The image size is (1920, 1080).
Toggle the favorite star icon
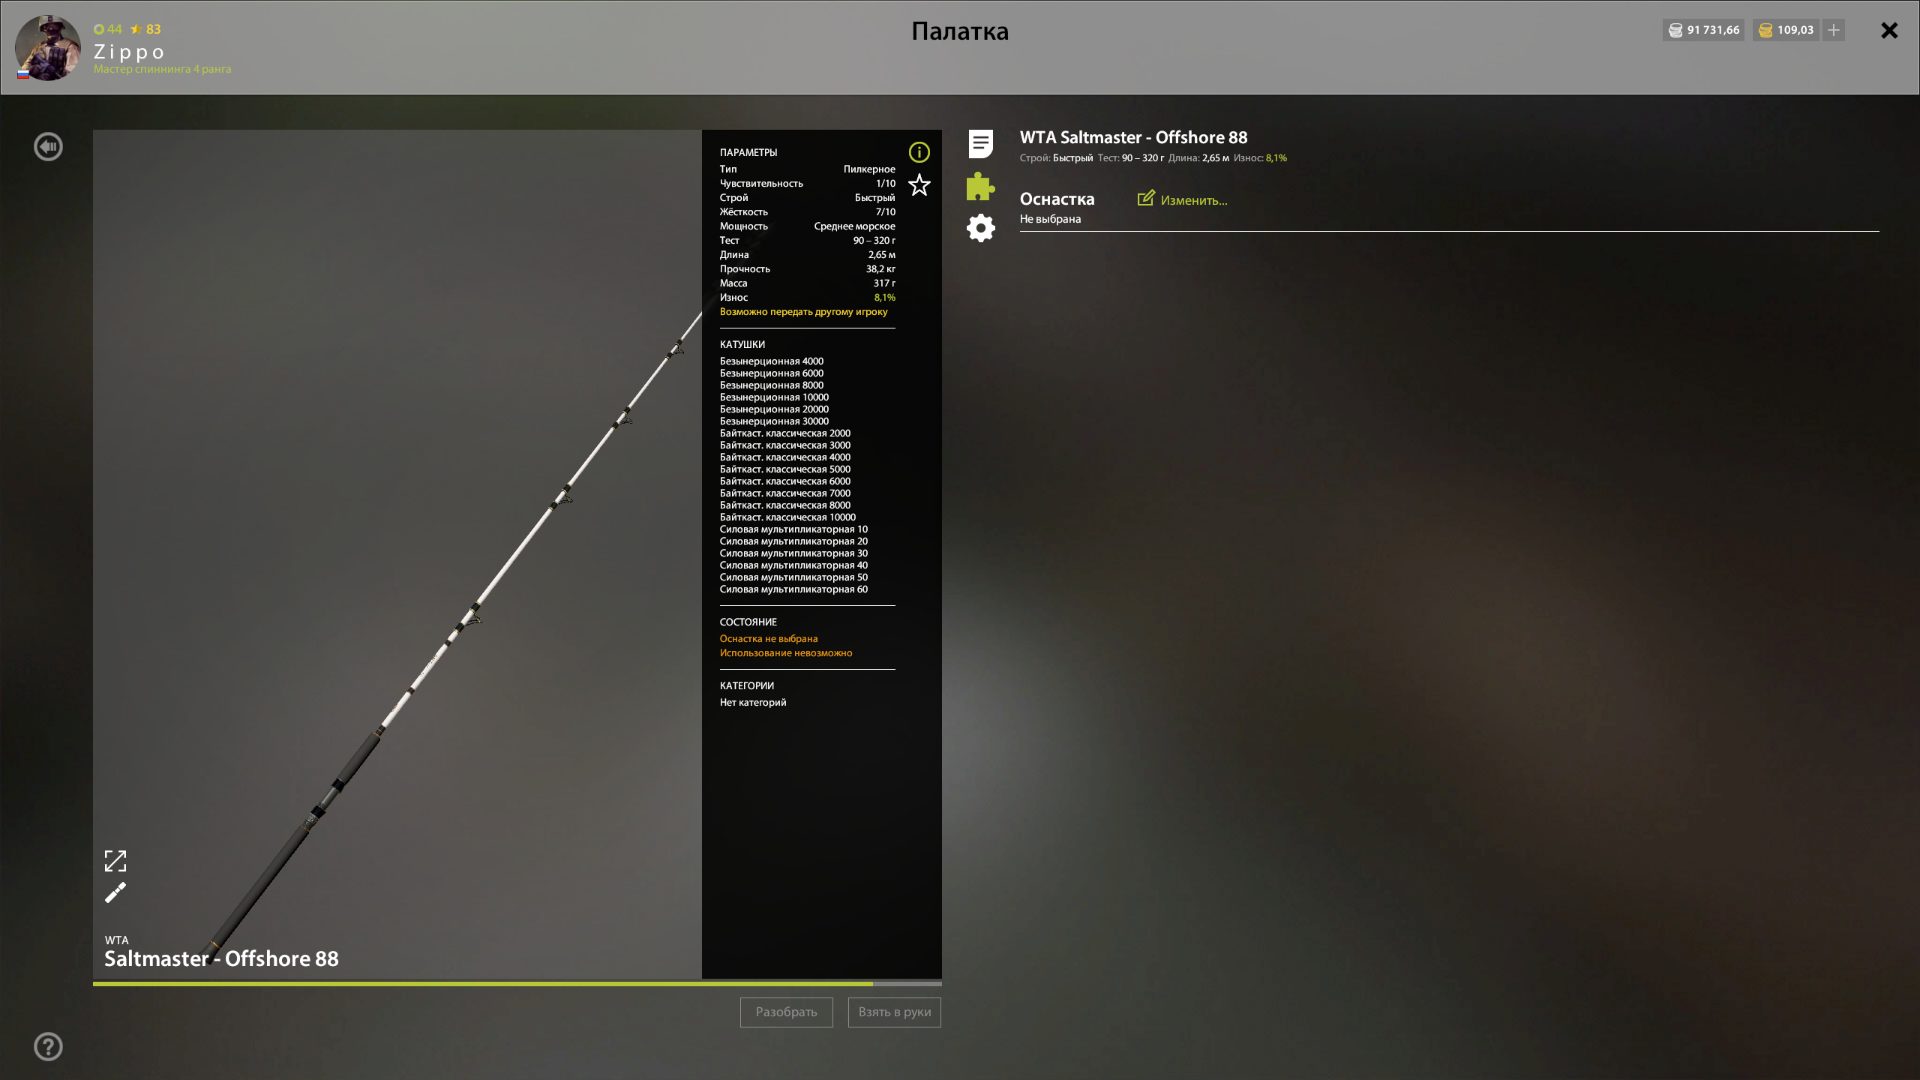tap(919, 185)
